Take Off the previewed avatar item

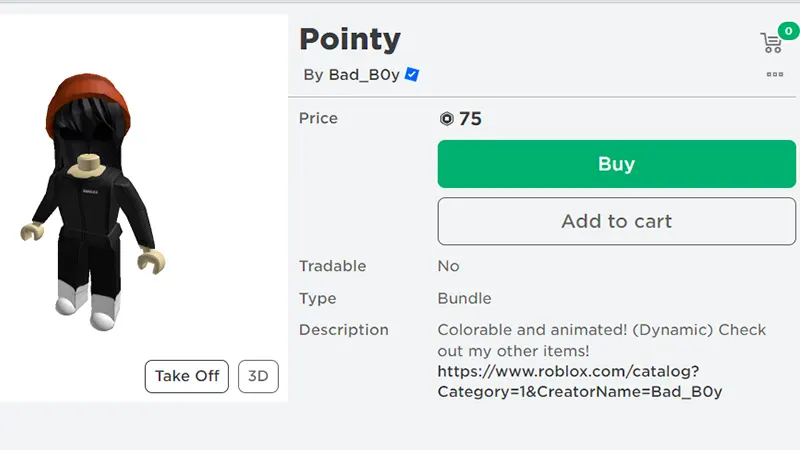(187, 377)
